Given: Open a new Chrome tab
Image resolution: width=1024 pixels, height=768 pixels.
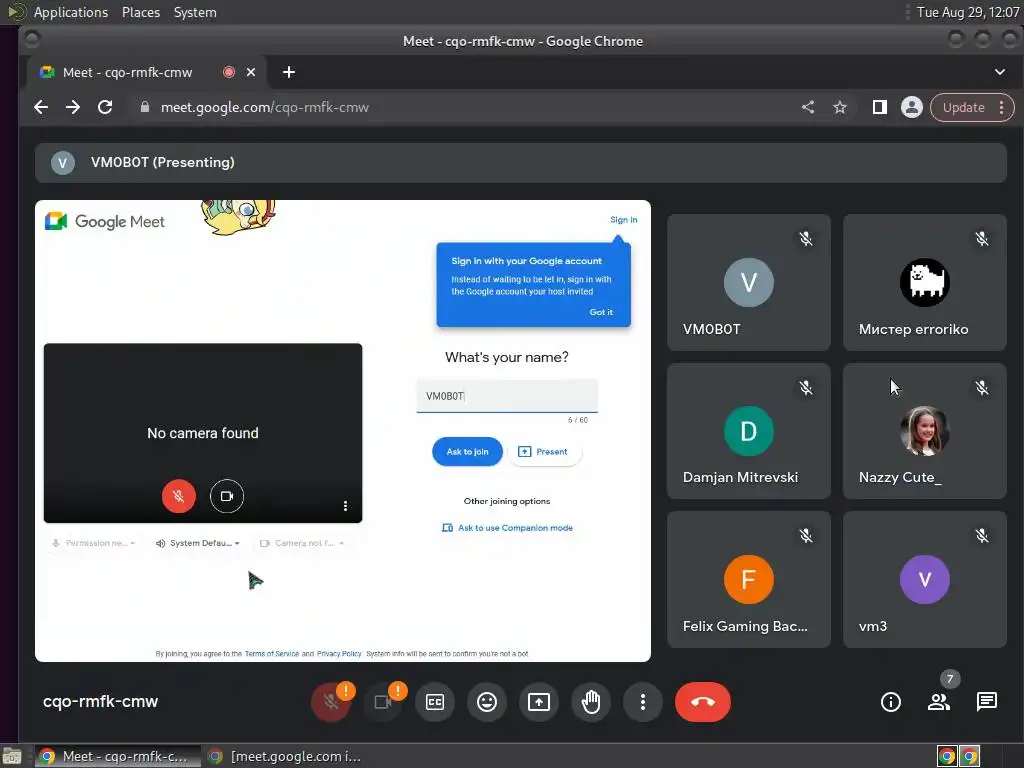Looking at the screenshot, I should pyautogui.click(x=289, y=72).
